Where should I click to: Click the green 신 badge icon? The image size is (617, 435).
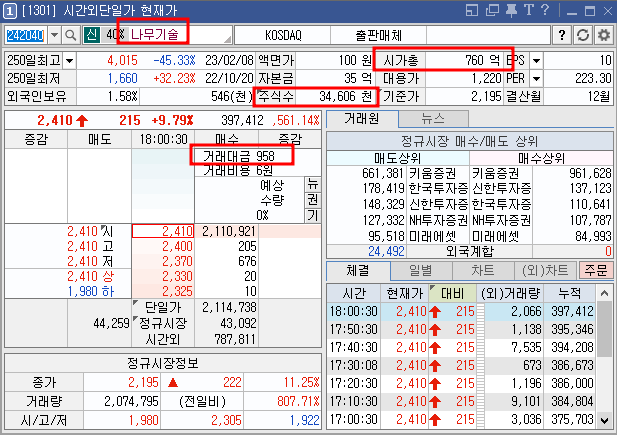(92, 35)
